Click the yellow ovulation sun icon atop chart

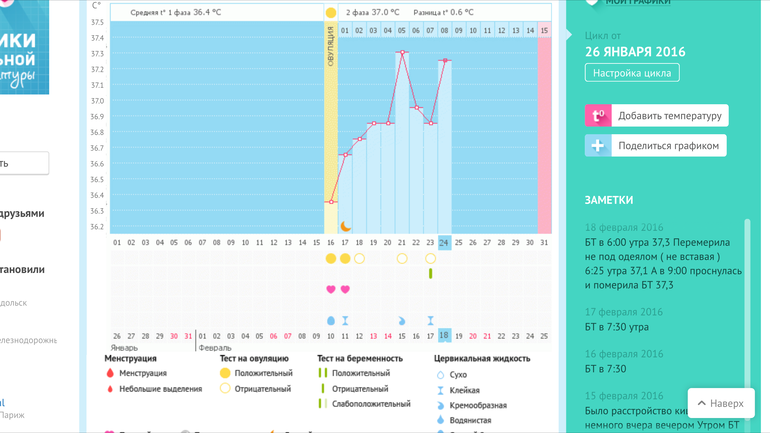[x=331, y=13]
